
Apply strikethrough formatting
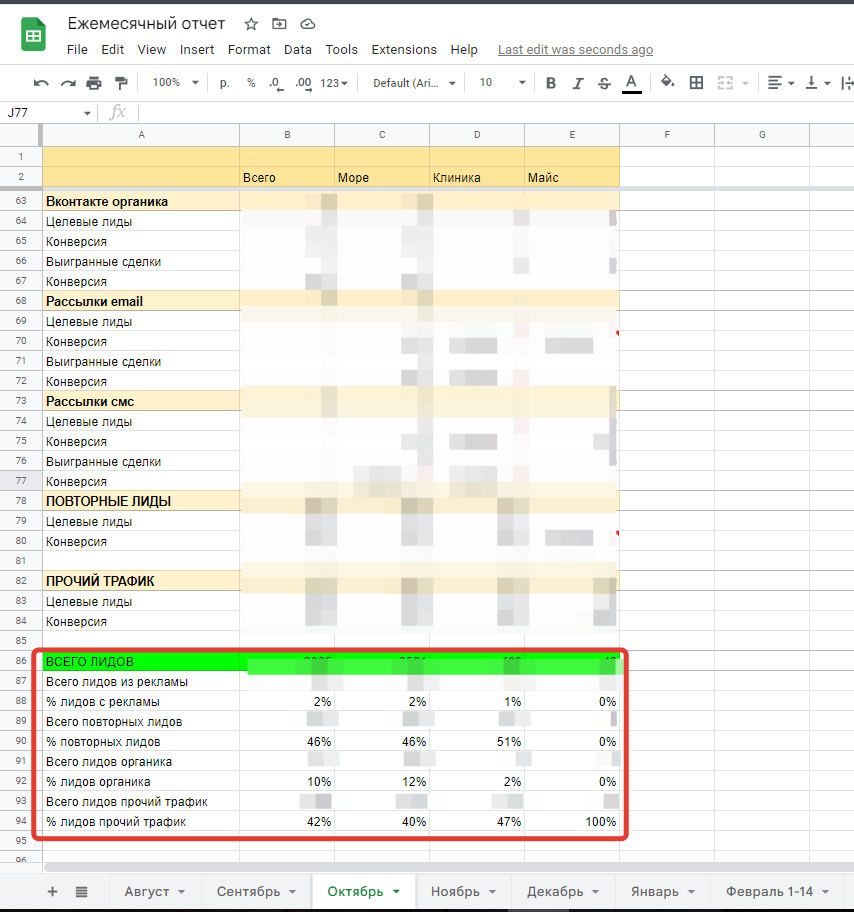pos(604,83)
